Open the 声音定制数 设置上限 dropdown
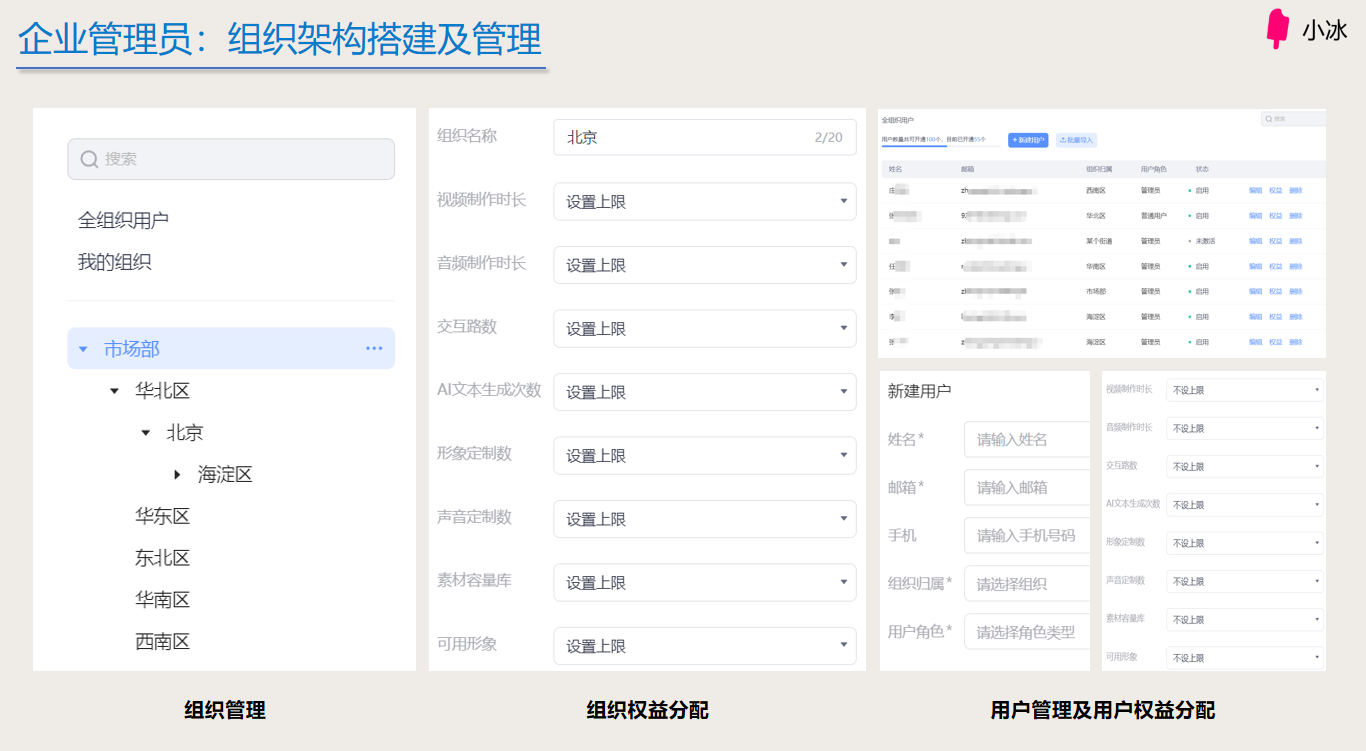 coord(705,519)
